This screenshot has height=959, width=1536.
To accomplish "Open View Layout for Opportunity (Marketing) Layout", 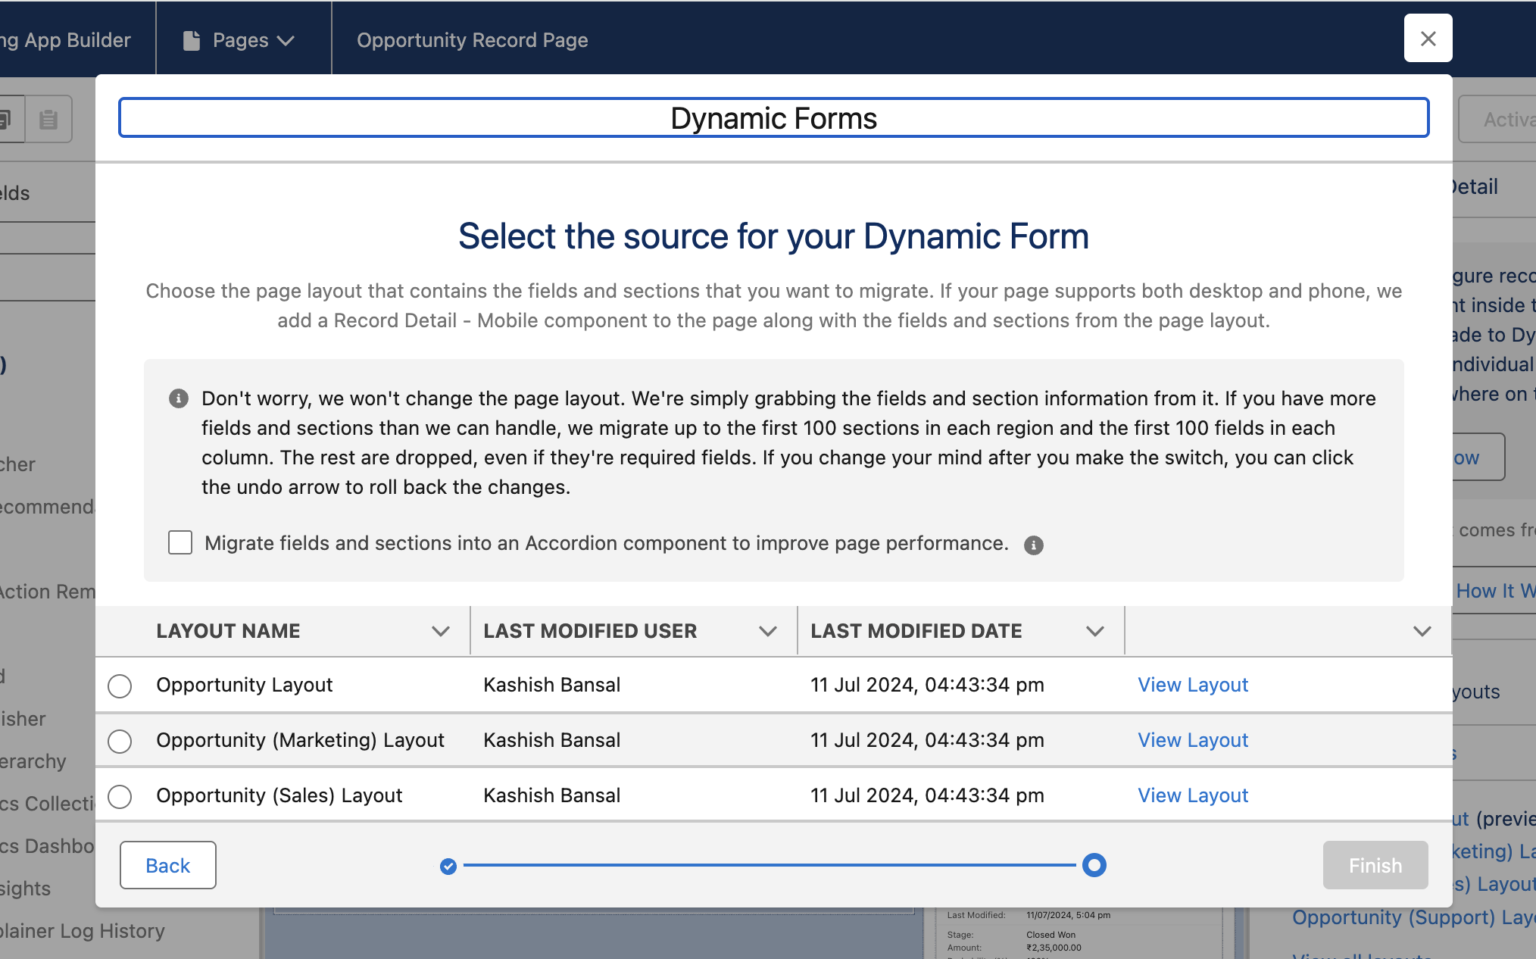I will click(1193, 740).
